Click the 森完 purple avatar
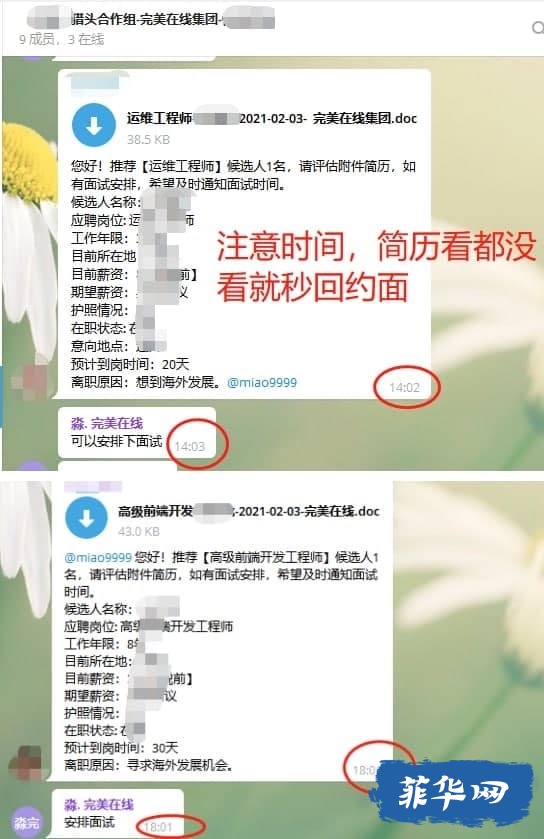This screenshot has height=839, width=544. click(x=26, y=821)
